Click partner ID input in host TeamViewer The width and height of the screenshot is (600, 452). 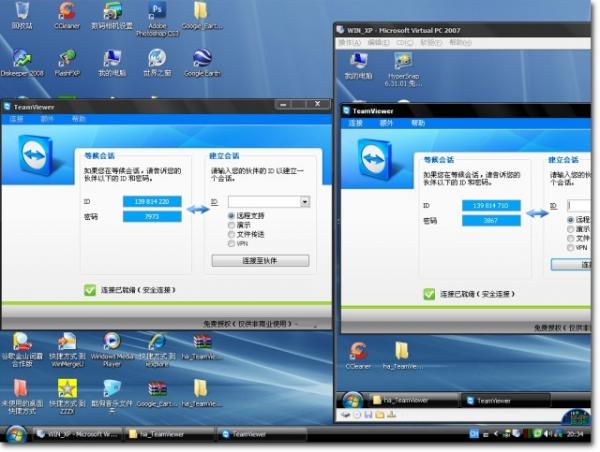tap(264, 202)
